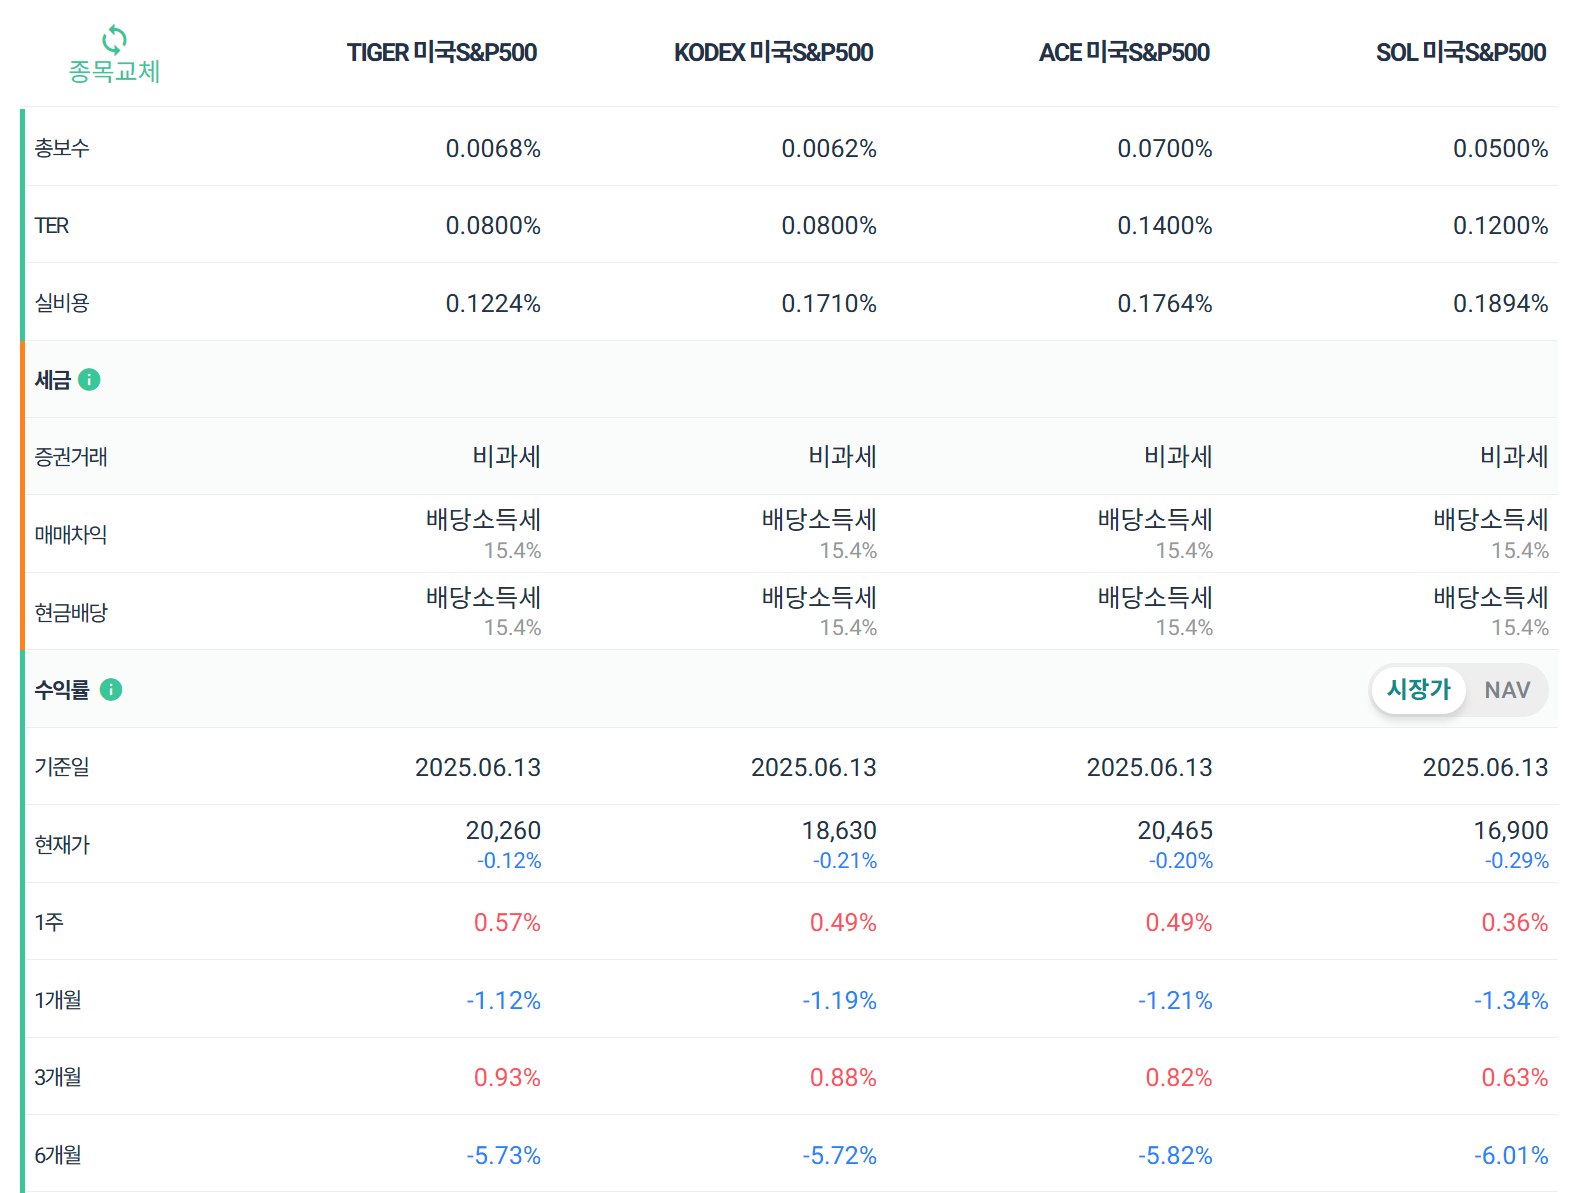Click the TER row label

52,226
